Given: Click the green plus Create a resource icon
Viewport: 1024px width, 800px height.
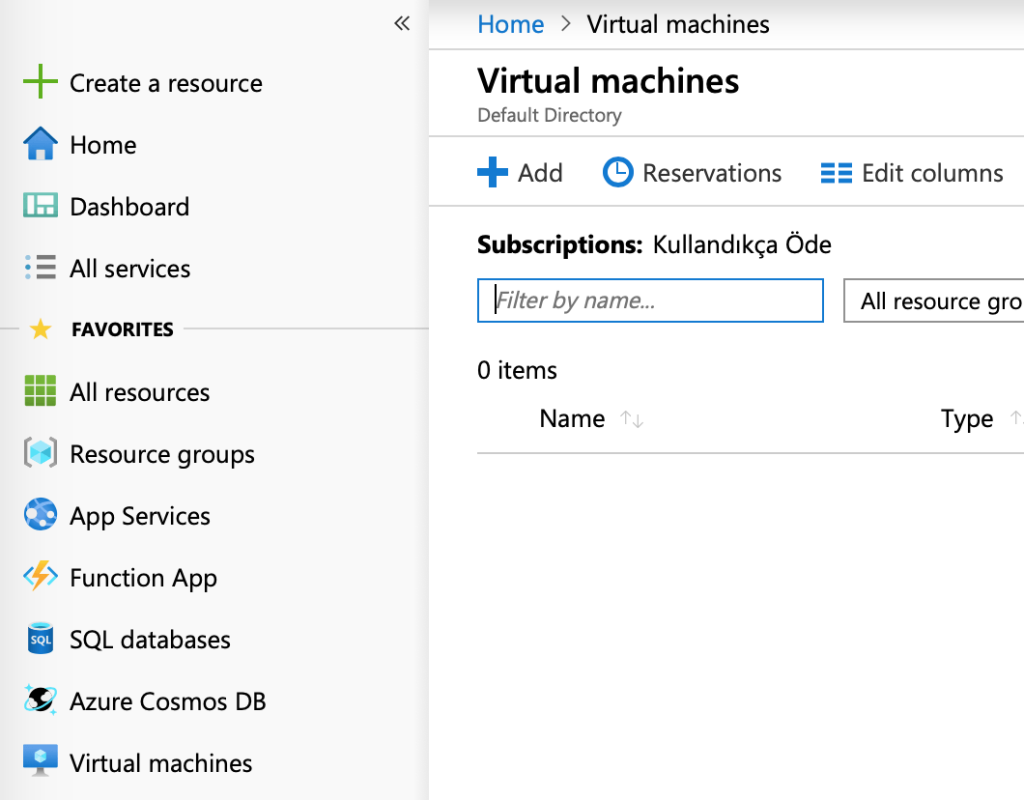Looking at the screenshot, I should point(40,82).
